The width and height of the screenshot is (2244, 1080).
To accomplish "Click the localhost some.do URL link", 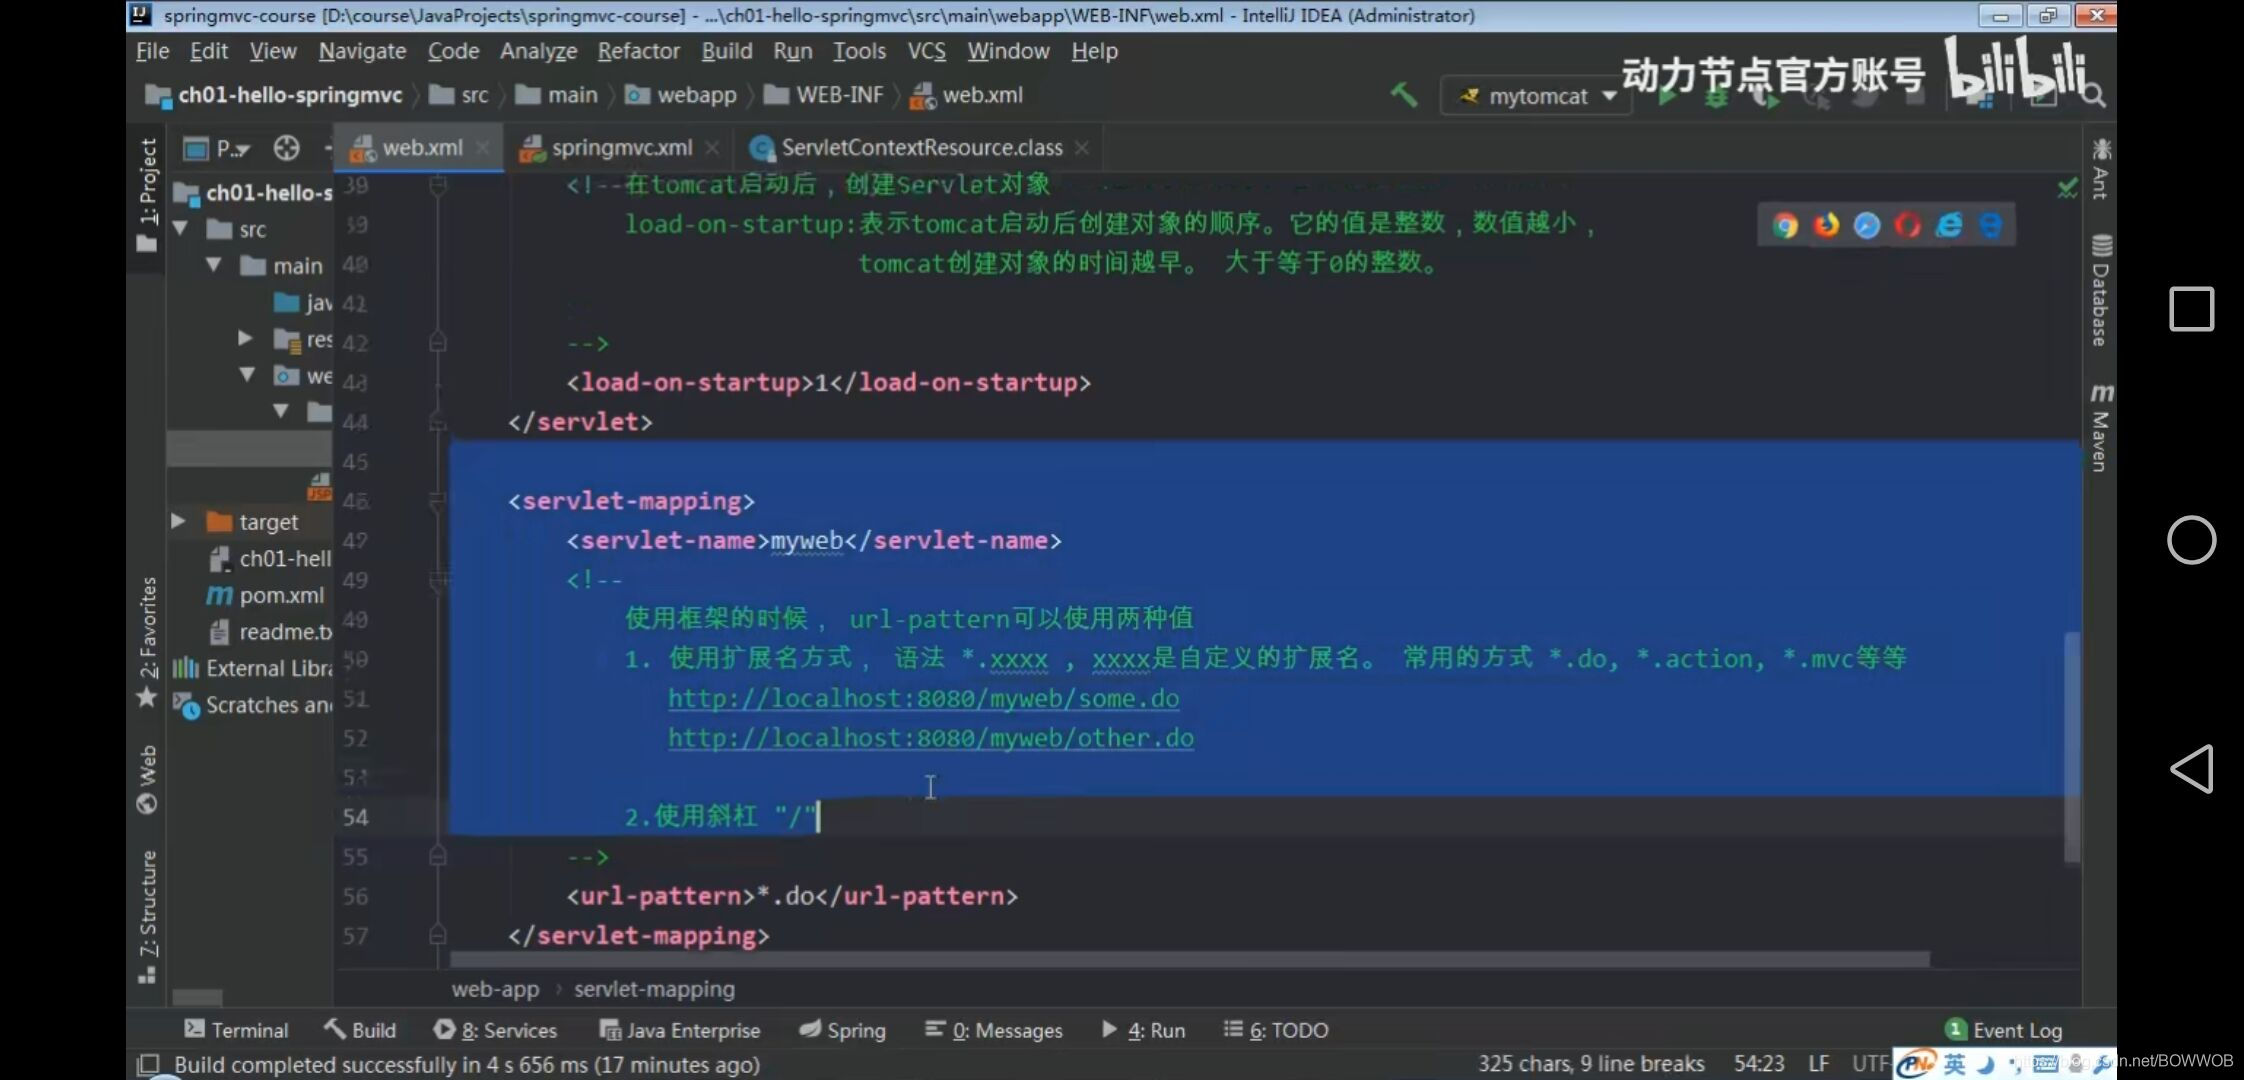I will [x=923, y=698].
